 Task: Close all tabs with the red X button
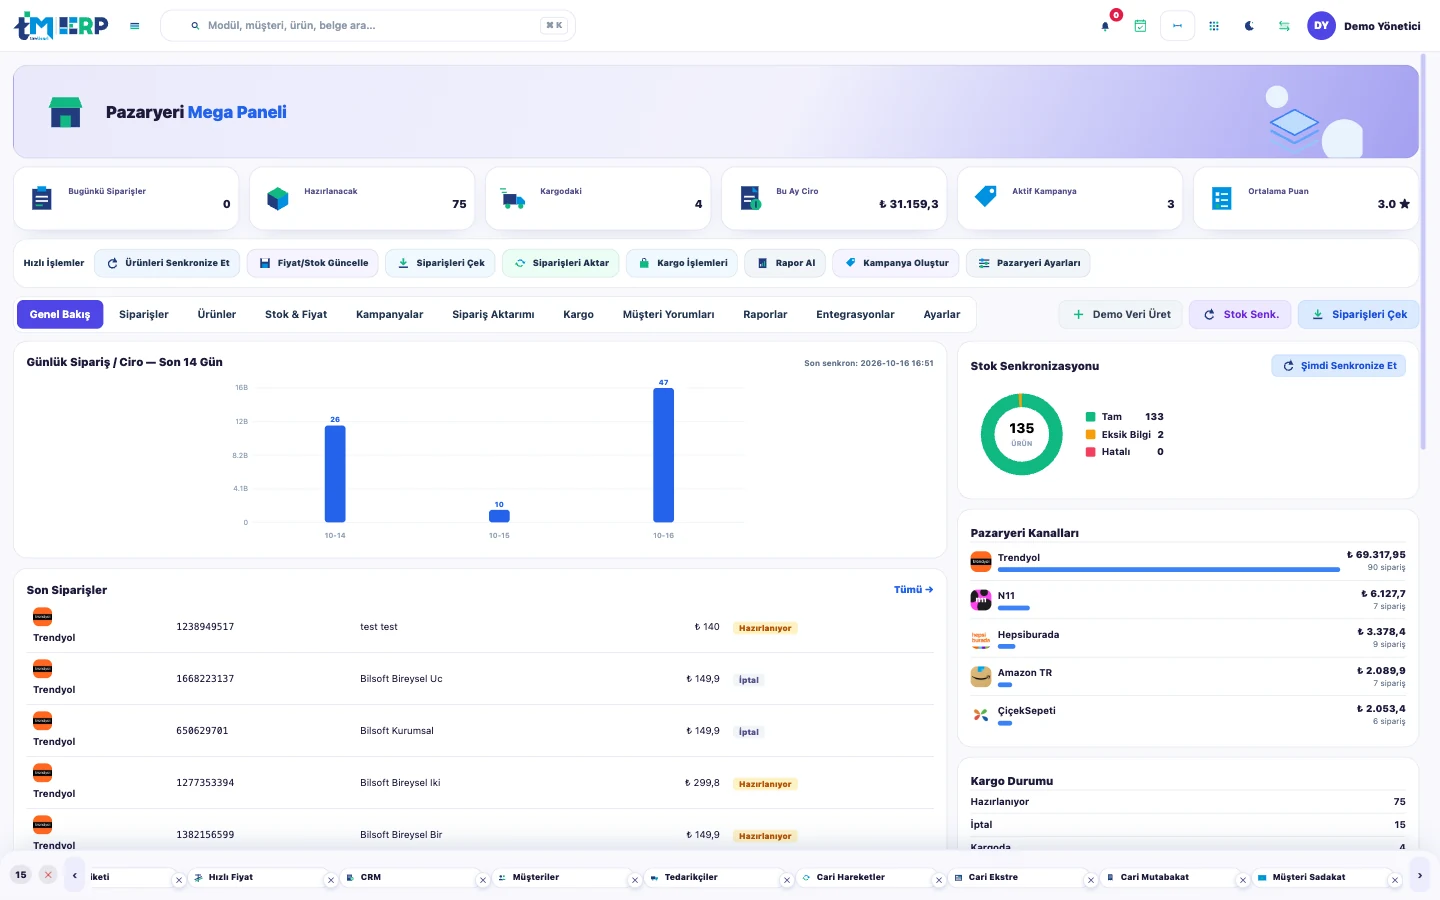coord(47,875)
